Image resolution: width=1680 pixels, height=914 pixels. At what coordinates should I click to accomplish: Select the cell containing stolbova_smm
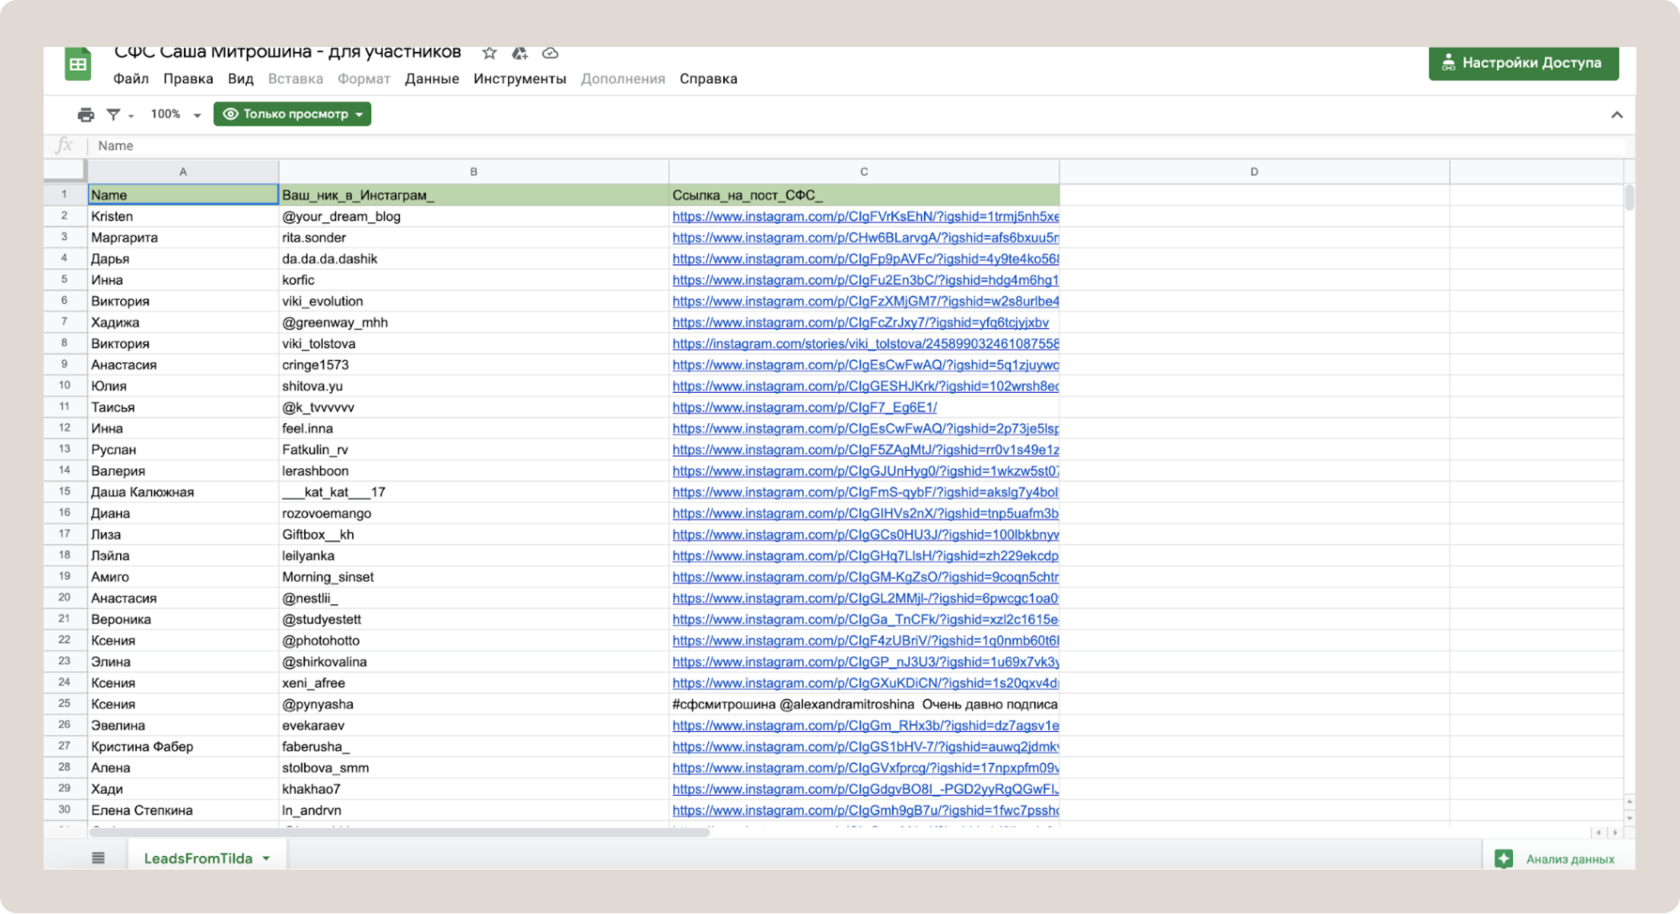(474, 768)
